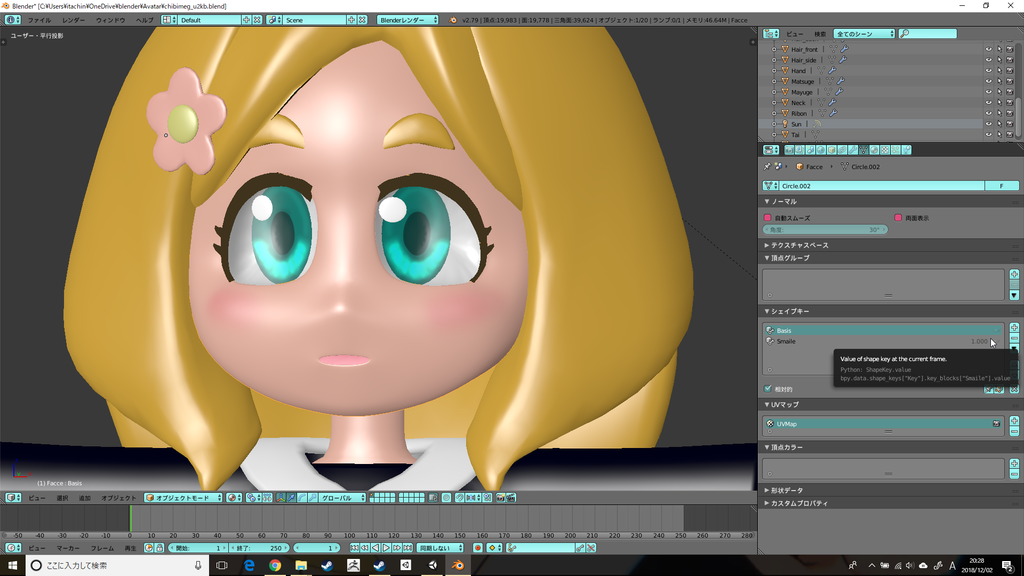Open the ファイル menu
This screenshot has width=1024, height=576.
tap(39, 20)
